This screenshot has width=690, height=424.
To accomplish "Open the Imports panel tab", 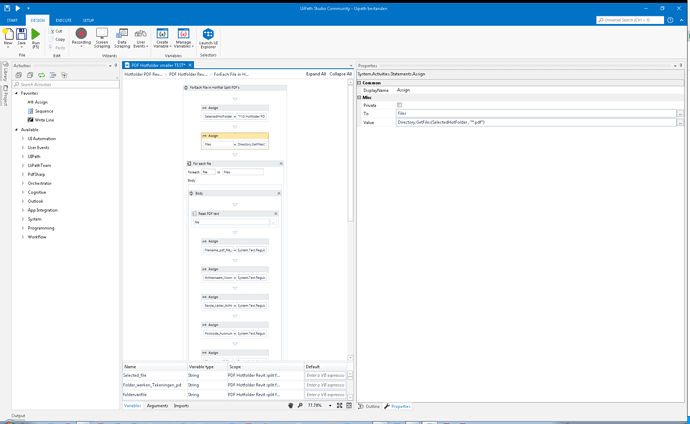I will coord(181,406).
